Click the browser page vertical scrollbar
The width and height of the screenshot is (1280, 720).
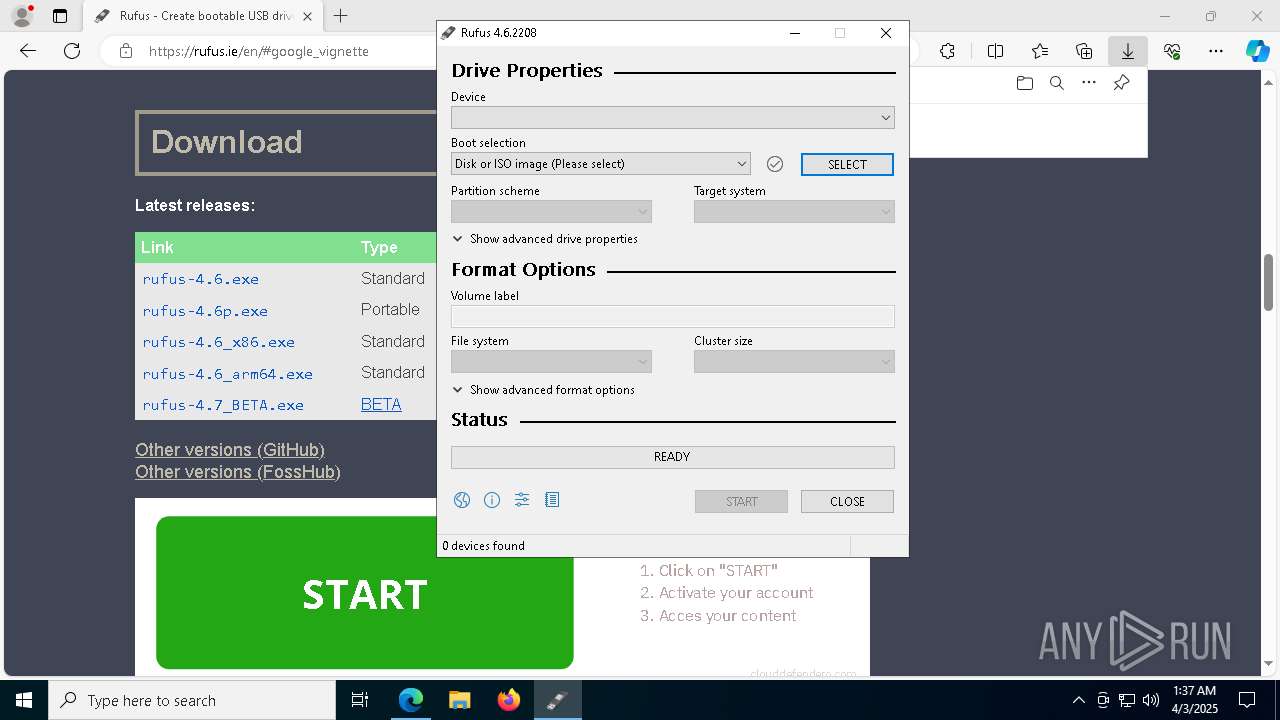pos(1269,283)
